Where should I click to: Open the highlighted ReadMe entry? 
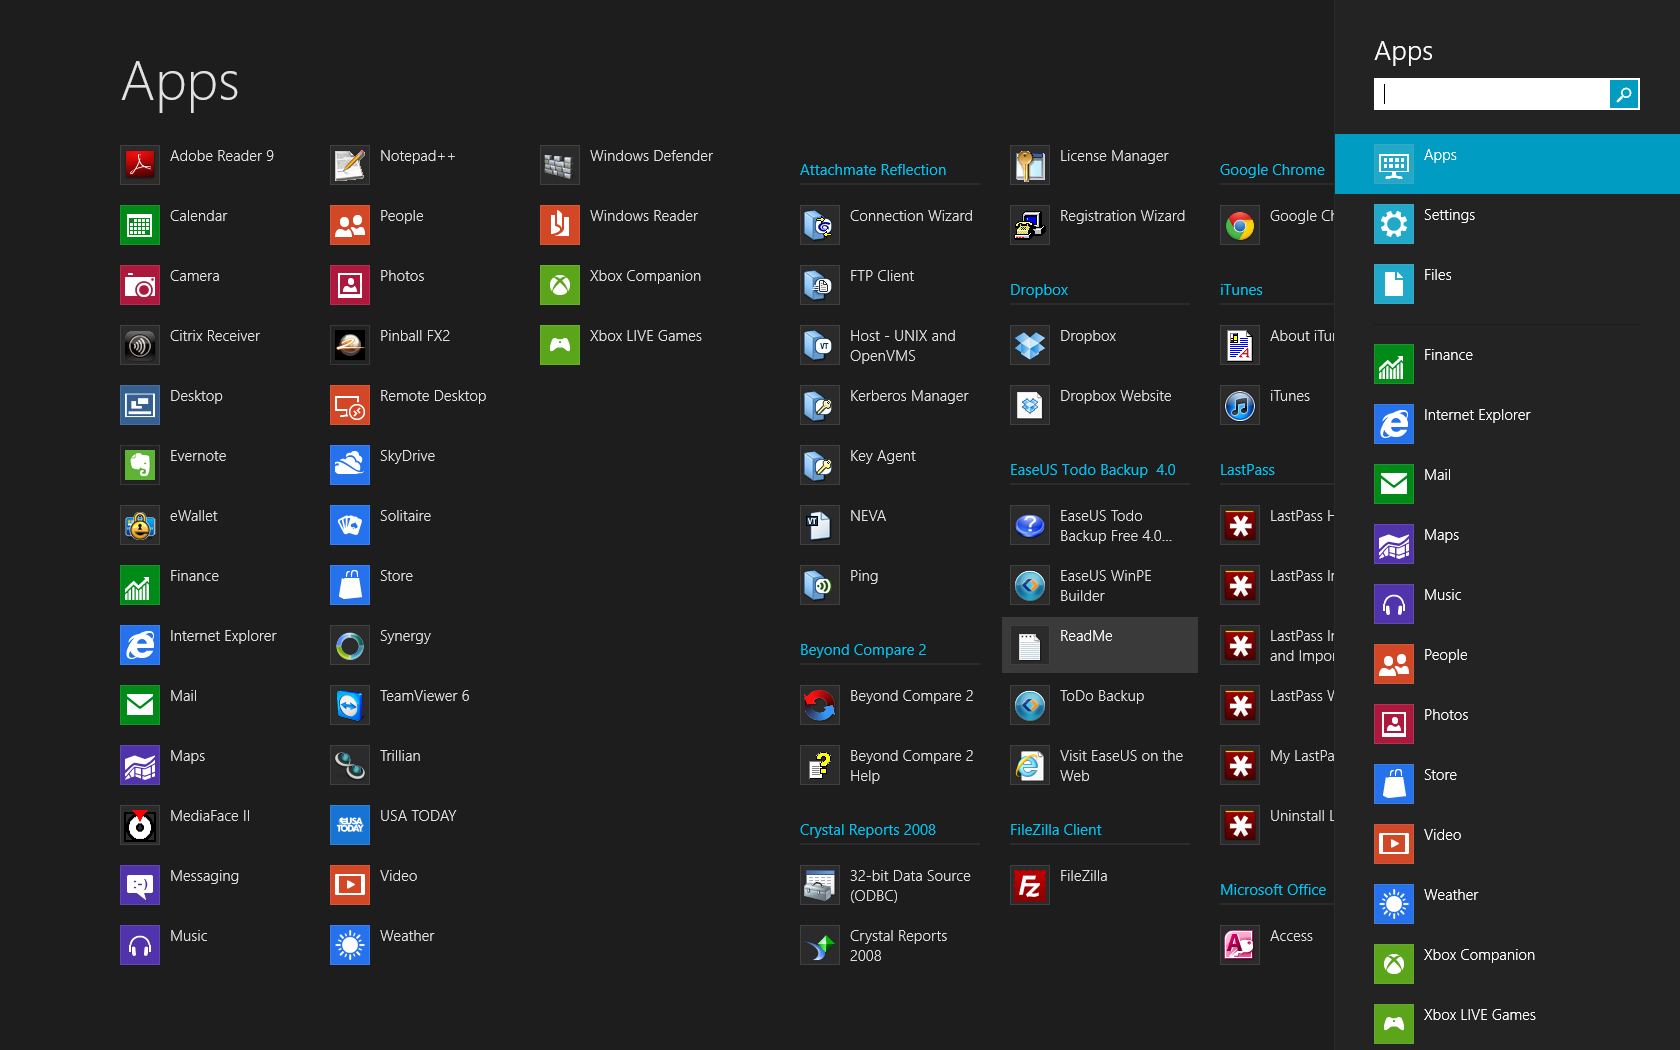1100,645
